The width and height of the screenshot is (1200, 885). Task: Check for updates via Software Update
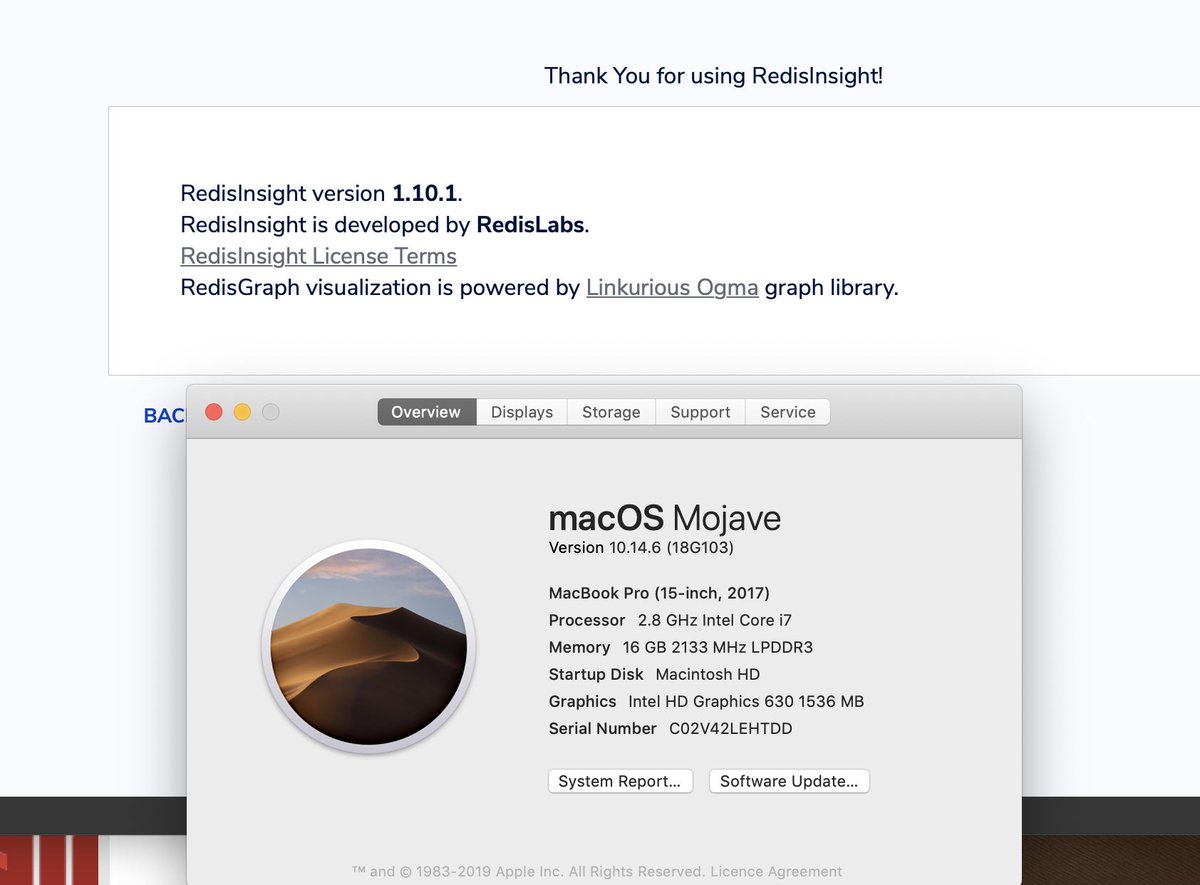[789, 781]
